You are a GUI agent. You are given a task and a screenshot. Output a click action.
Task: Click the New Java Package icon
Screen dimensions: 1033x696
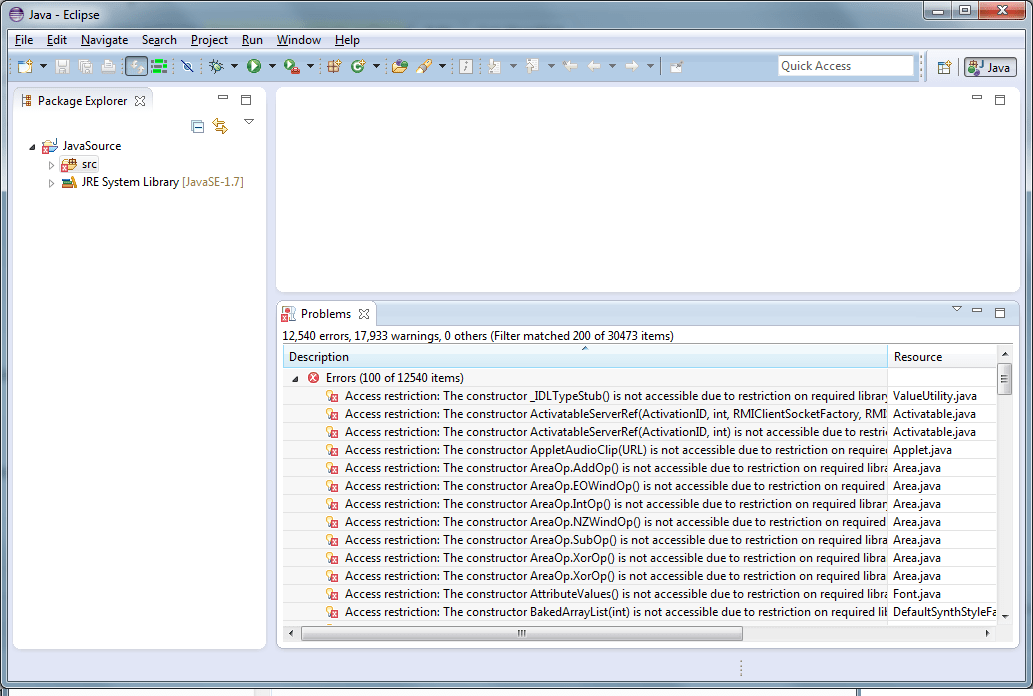click(x=334, y=66)
